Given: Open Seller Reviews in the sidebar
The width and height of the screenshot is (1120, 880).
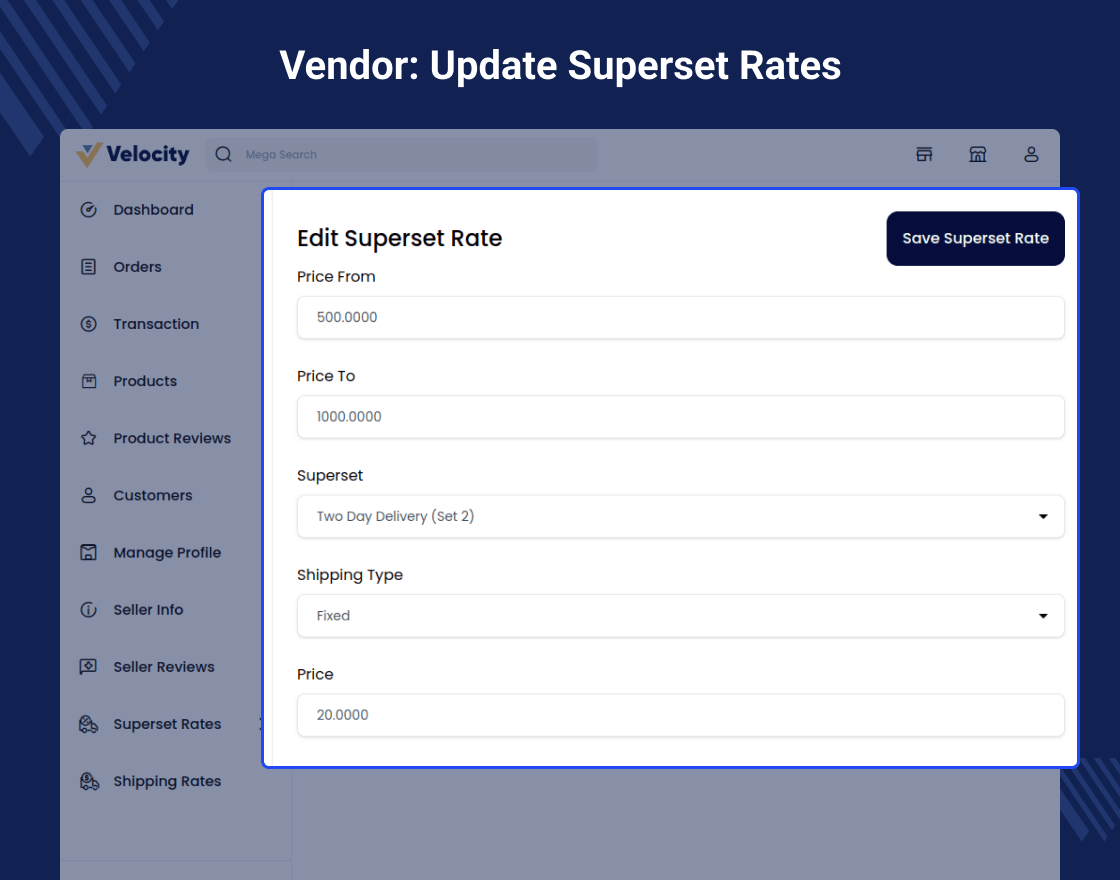Looking at the screenshot, I should click(164, 667).
